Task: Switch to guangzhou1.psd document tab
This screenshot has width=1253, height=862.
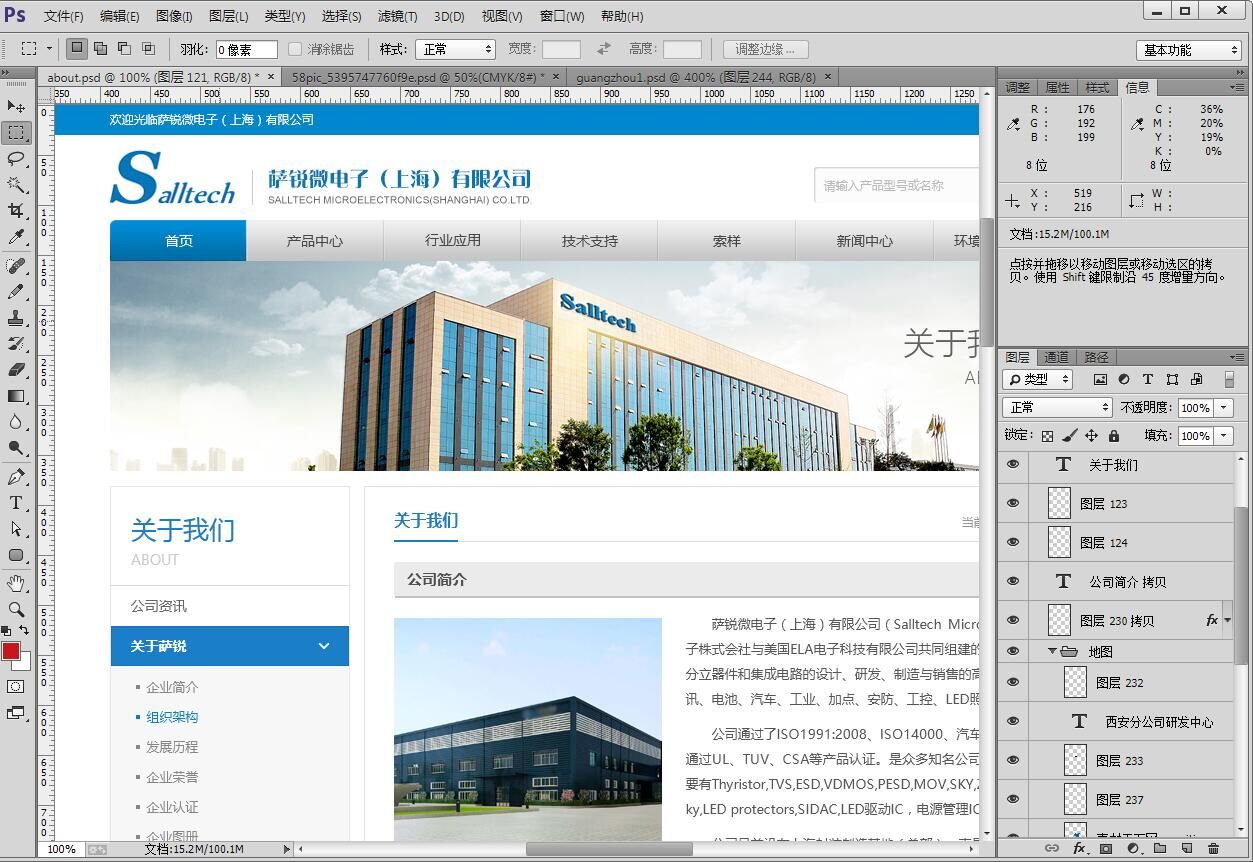Action: pyautogui.click(x=695, y=77)
